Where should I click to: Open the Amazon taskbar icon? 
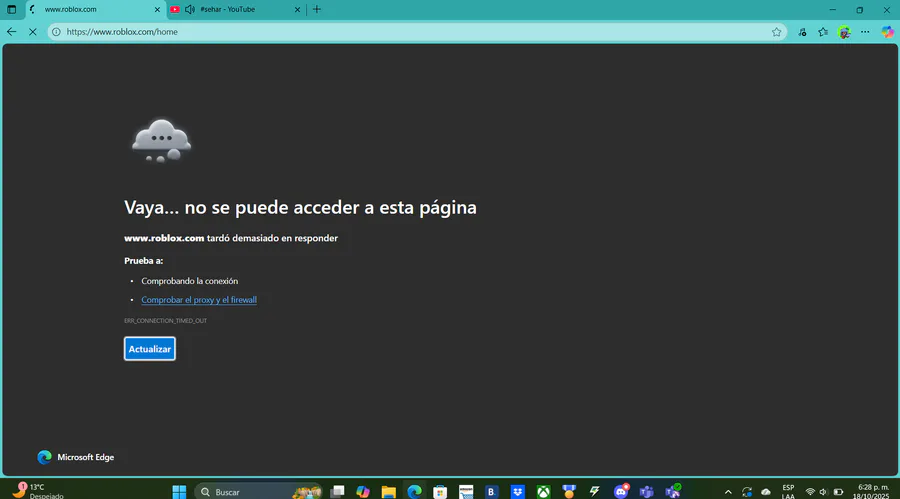pyautogui.click(x=466, y=492)
